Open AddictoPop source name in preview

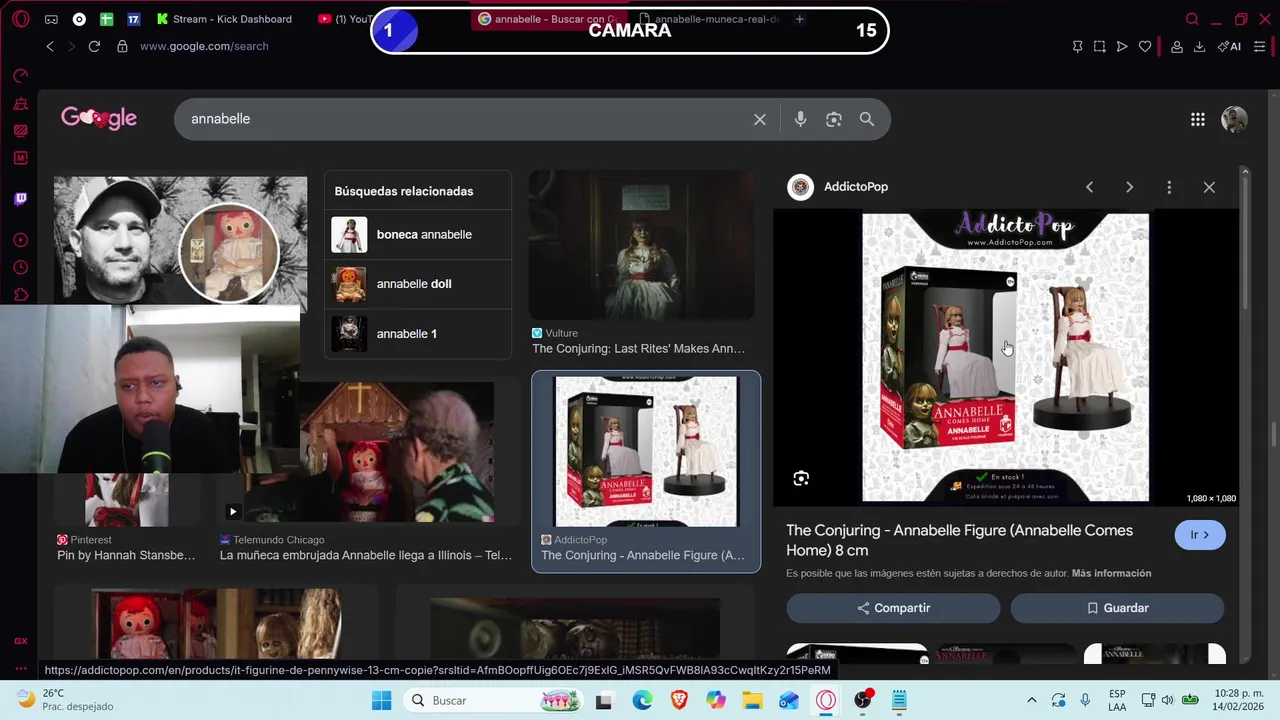856,187
